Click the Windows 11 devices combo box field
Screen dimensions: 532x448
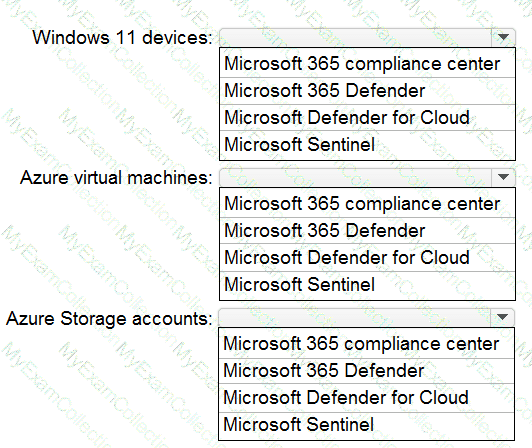coord(367,37)
